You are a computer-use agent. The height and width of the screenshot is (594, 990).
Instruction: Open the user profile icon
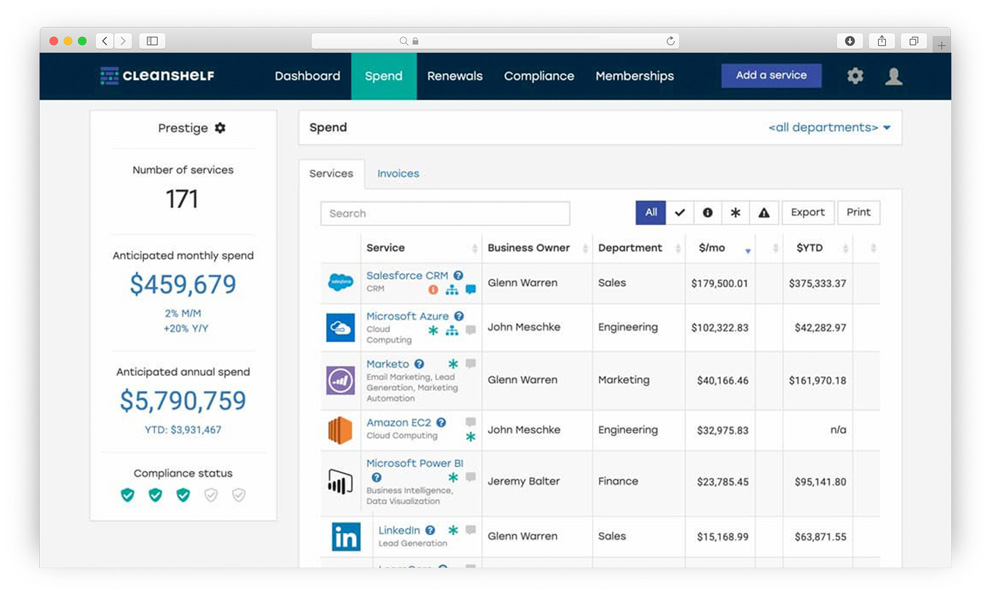tap(893, 76)
